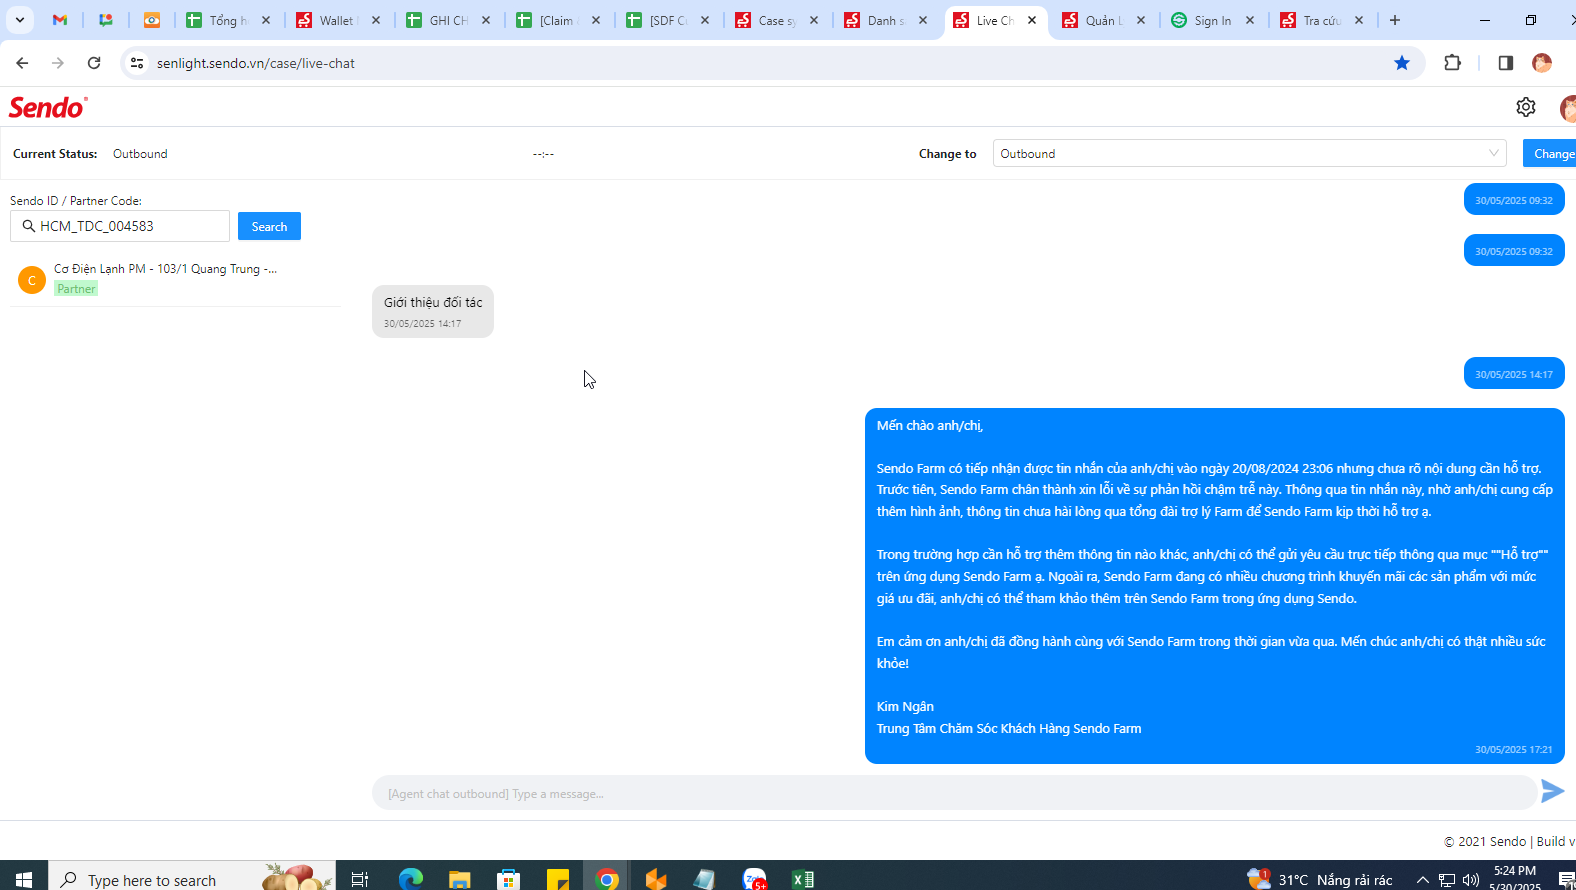This screenshot has height=890, width=1576.
Task: Open network settings tray icon
Action: point(1447,880)
